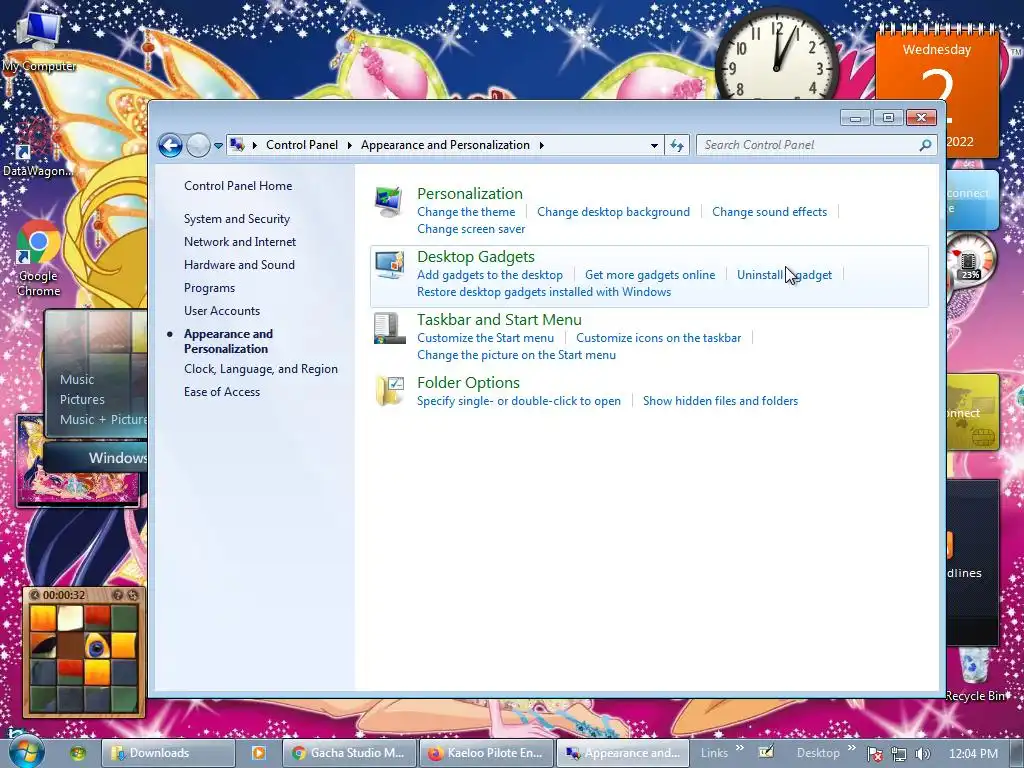Open Taskbar and Start Menu heading
This screenshot has height=768, width=1024.
click(x=499, y=319)
